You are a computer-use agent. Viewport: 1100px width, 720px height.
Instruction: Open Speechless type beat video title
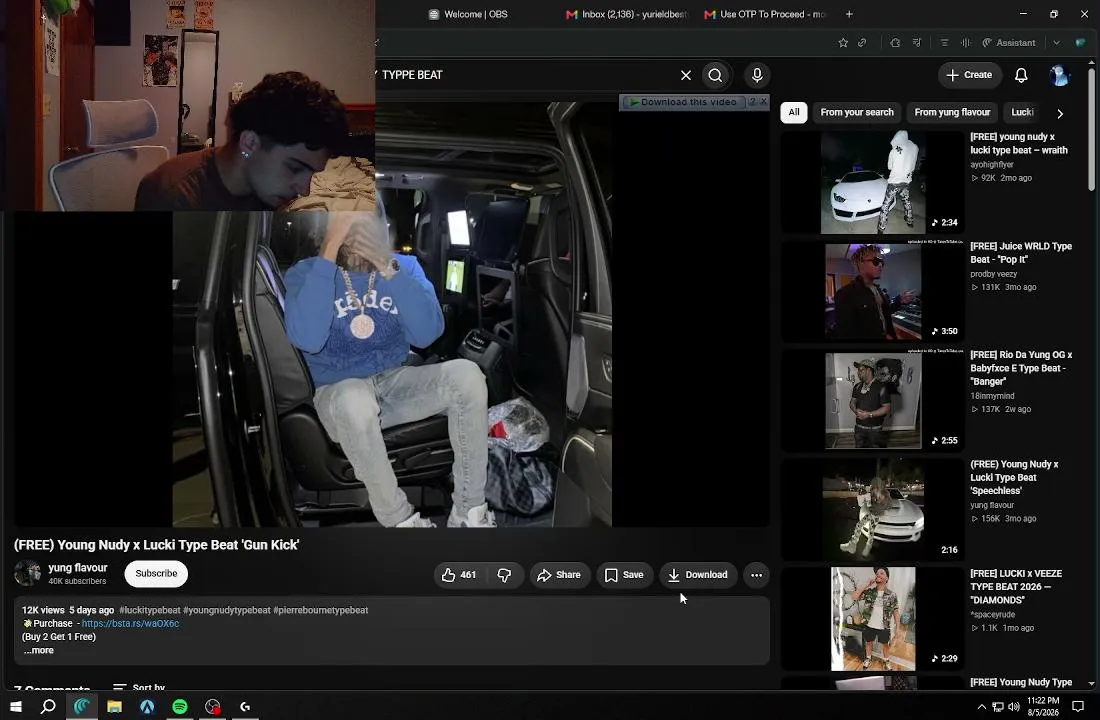coord(1014,477)
